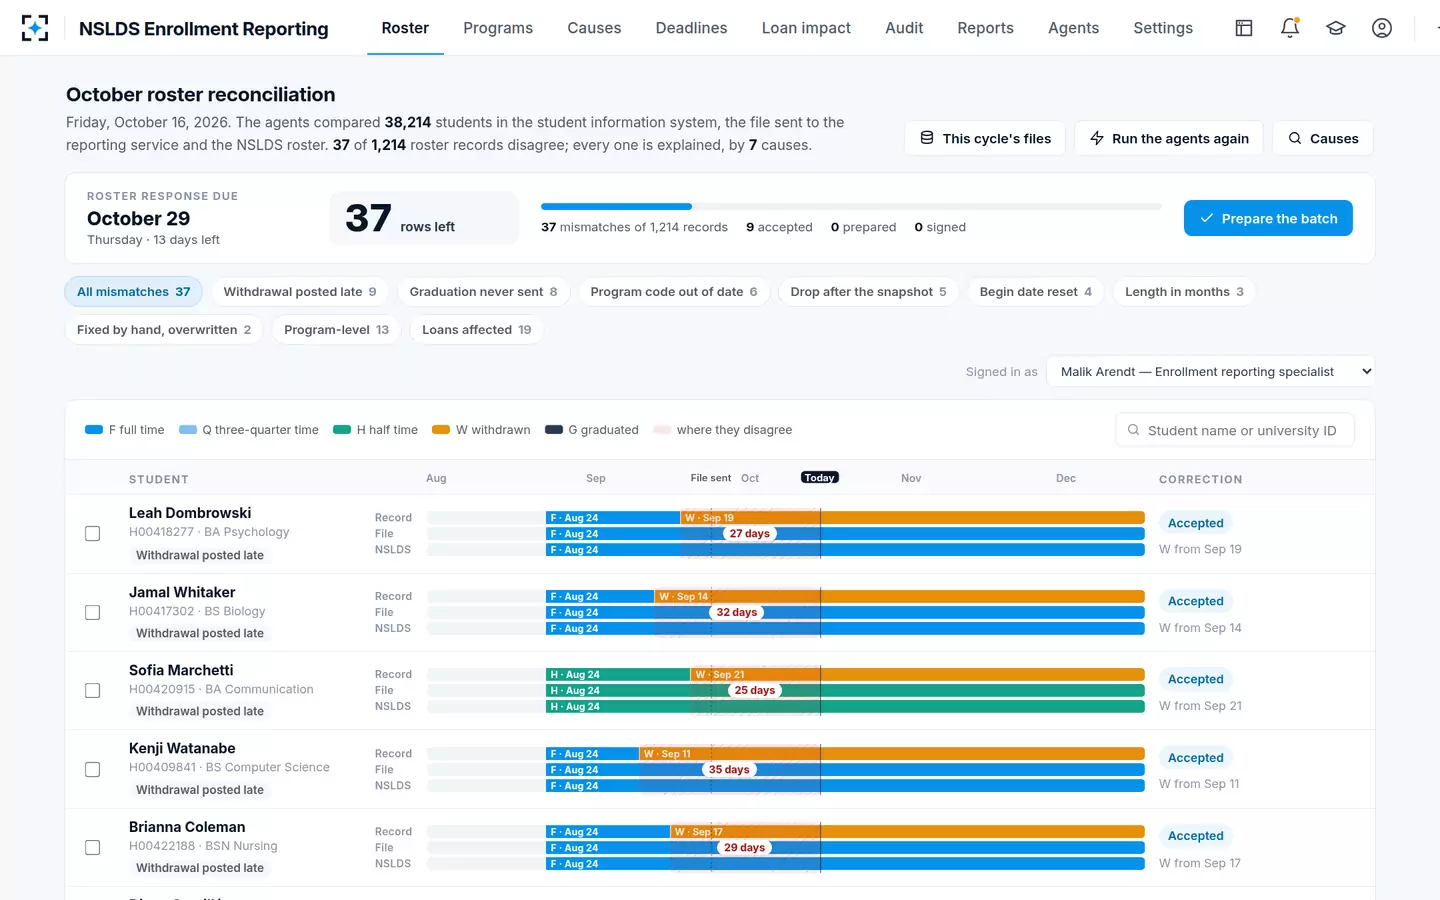1440x900 pixels.
Task: Show the Loans affected filter
Action: click(x=476, y=330)
